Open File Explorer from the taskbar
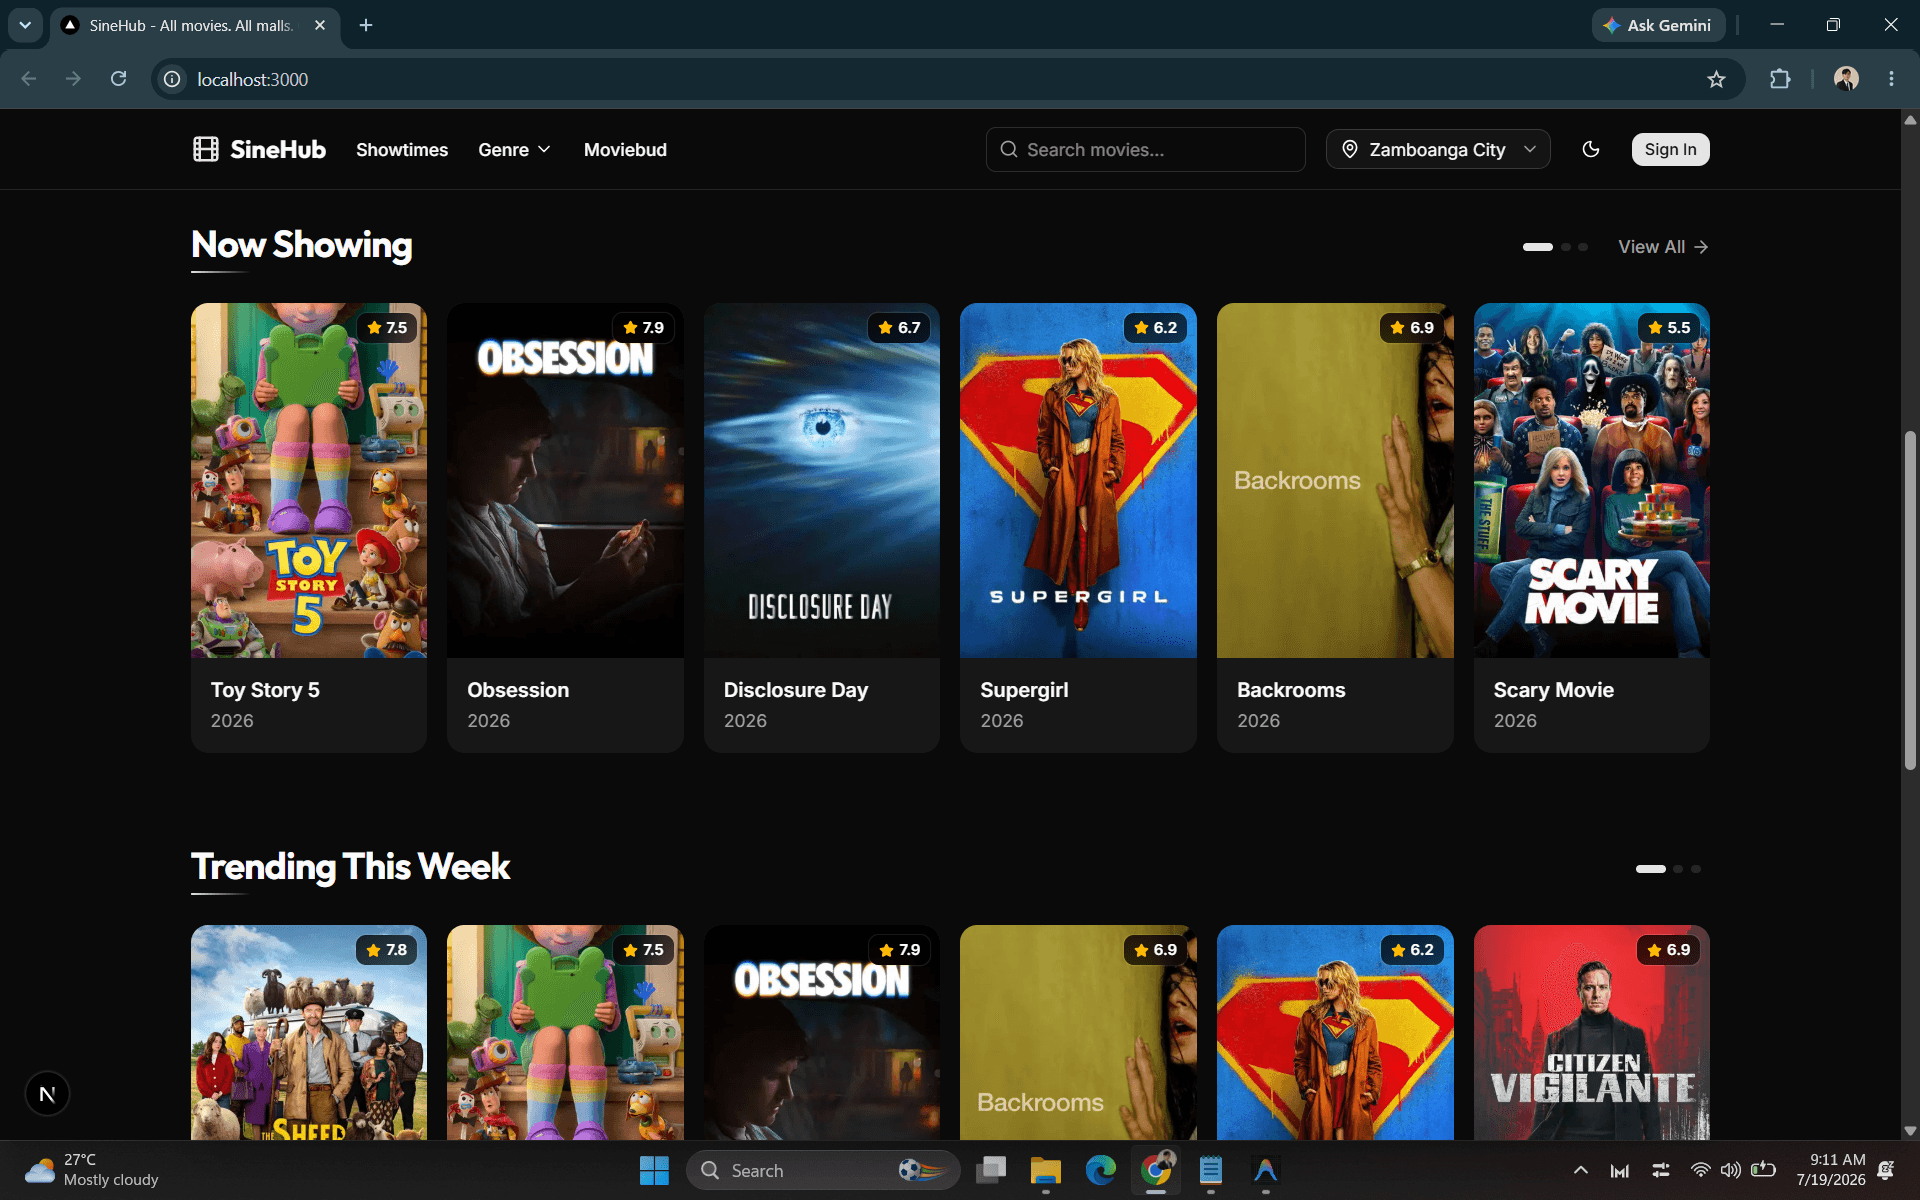Viewport: 1920px width, 1200px height. click(1046, 1170)
